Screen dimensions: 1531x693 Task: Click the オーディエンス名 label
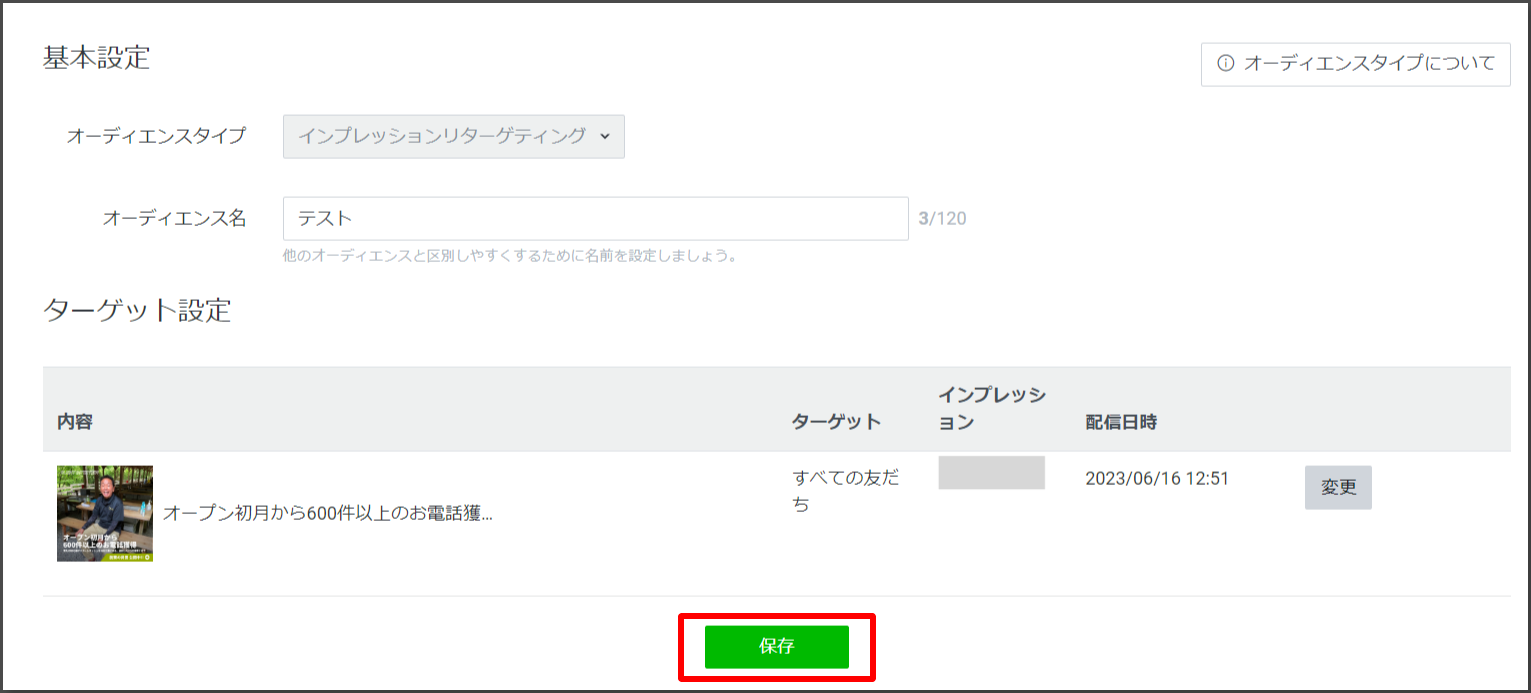pyautogui.click(x=174, y=218)
